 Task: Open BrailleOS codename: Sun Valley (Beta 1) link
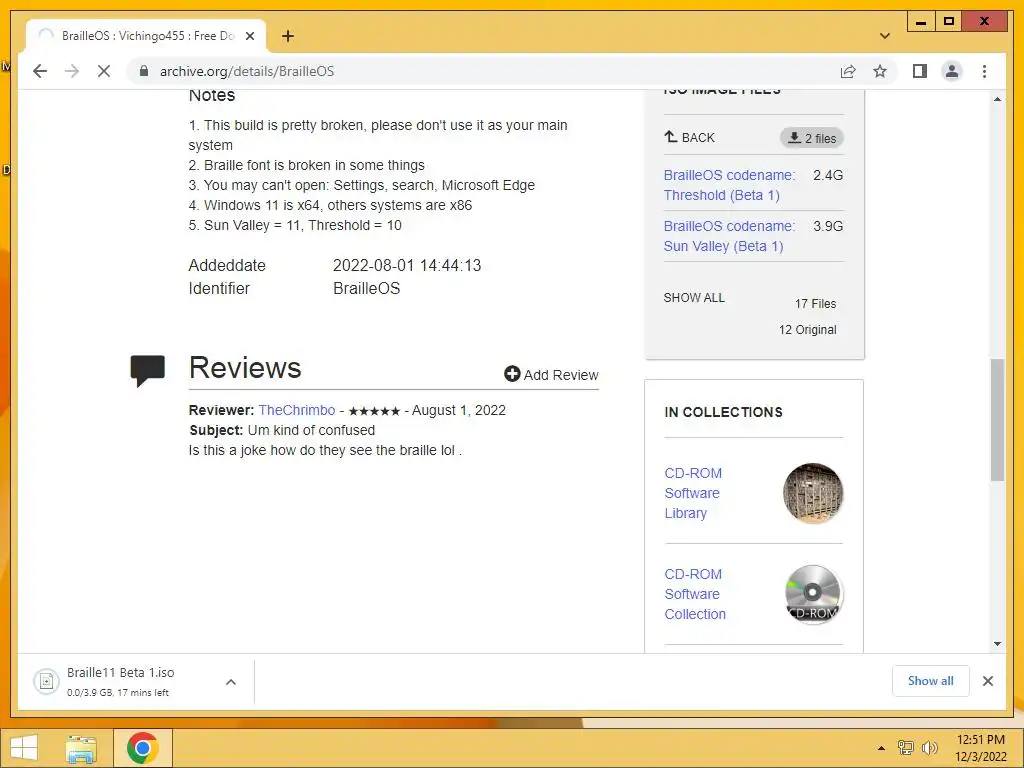pyautogui.click(x=729, y=236)
